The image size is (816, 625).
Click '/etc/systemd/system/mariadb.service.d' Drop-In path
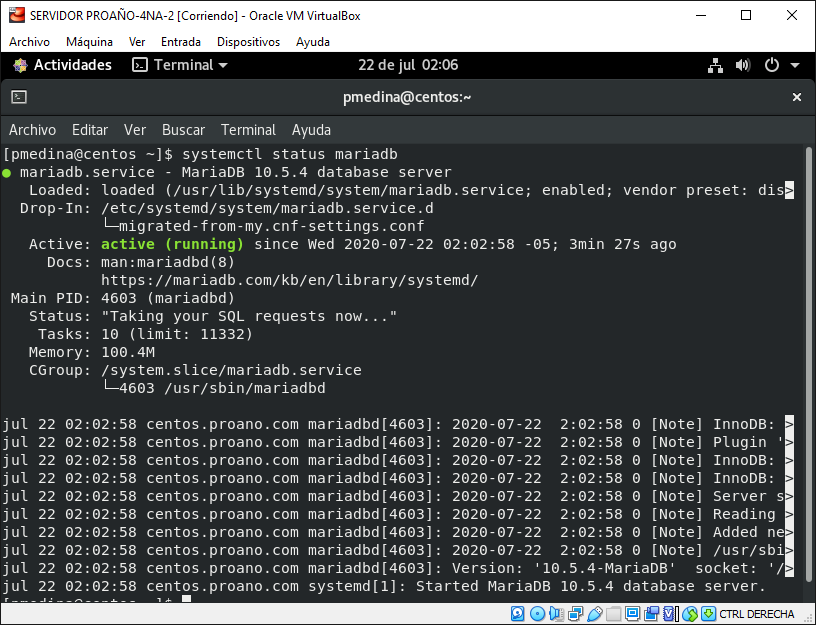[x=267, y=208]
